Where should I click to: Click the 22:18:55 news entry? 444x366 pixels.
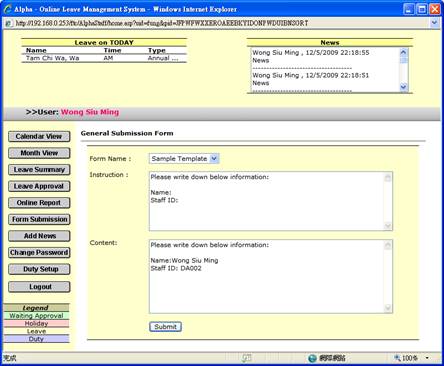tap(311, 53)
